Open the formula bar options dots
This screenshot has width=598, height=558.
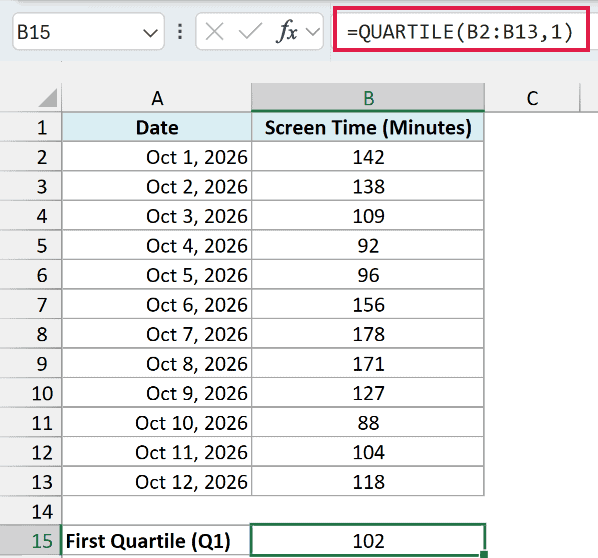tap(180, 32)
